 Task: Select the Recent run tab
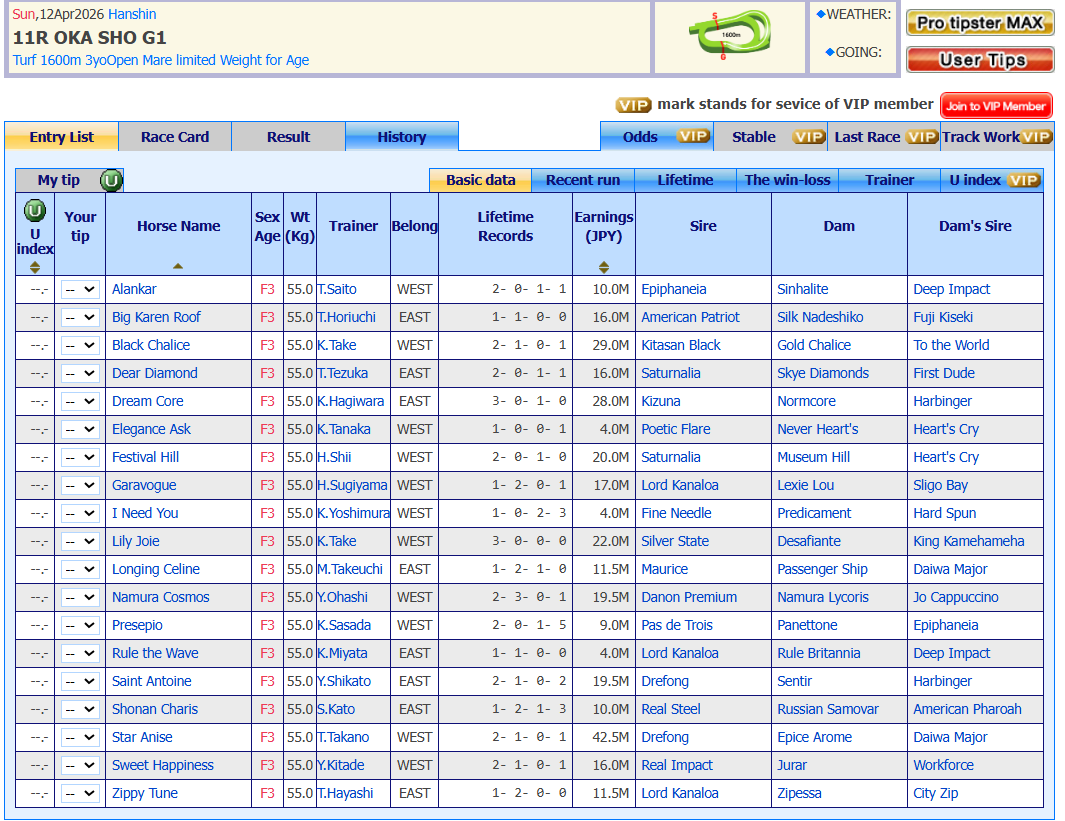pyautogui.click(x=583, y=180)
